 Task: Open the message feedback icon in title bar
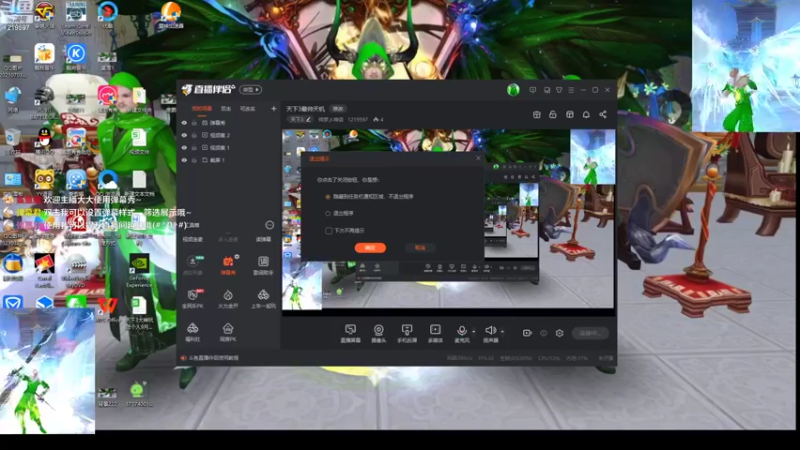click(533, 90)
